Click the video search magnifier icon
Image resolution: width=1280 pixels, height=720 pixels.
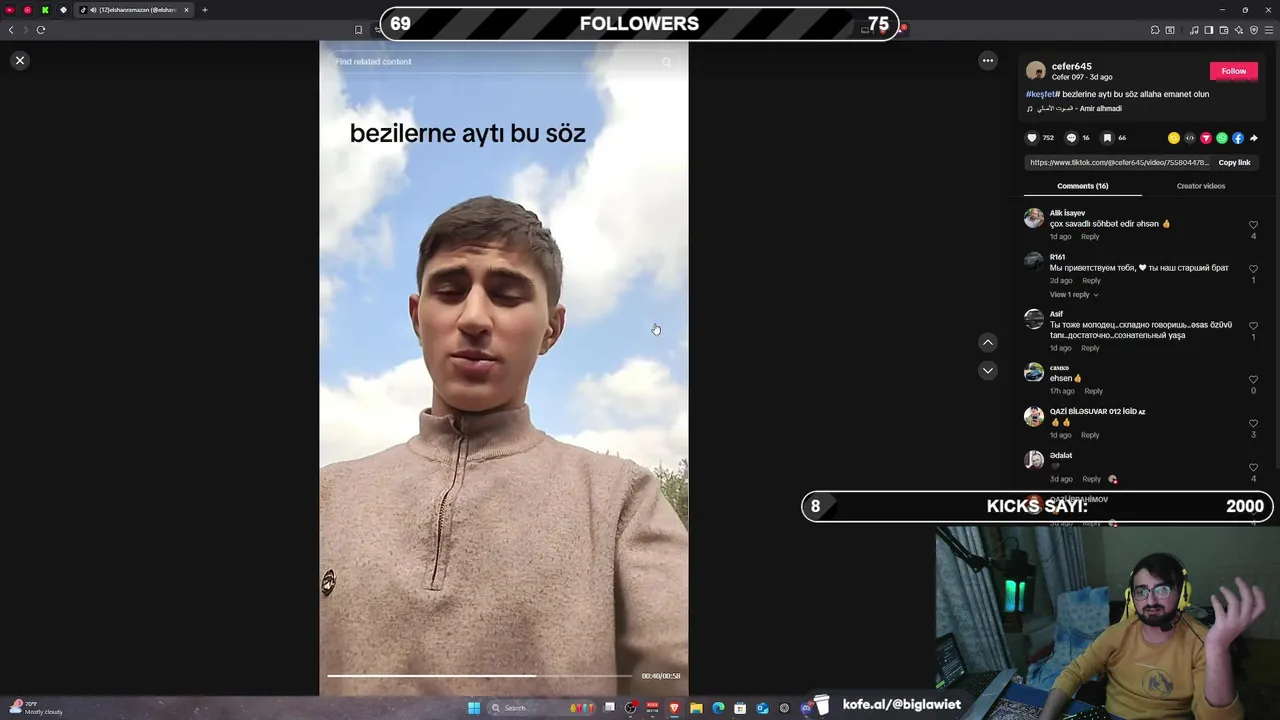pyautogui.click(x=667, y=62)
